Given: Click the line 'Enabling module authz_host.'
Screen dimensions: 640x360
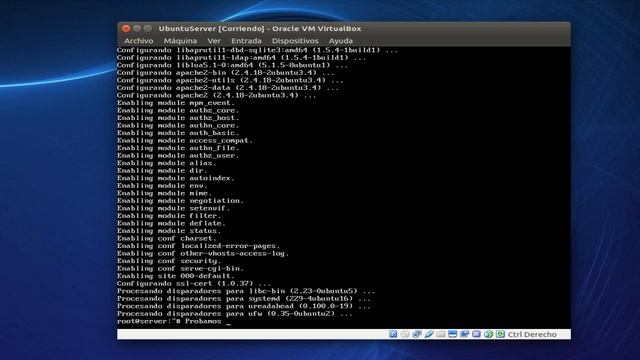Looking at the screenshot, I should (178, 118).
